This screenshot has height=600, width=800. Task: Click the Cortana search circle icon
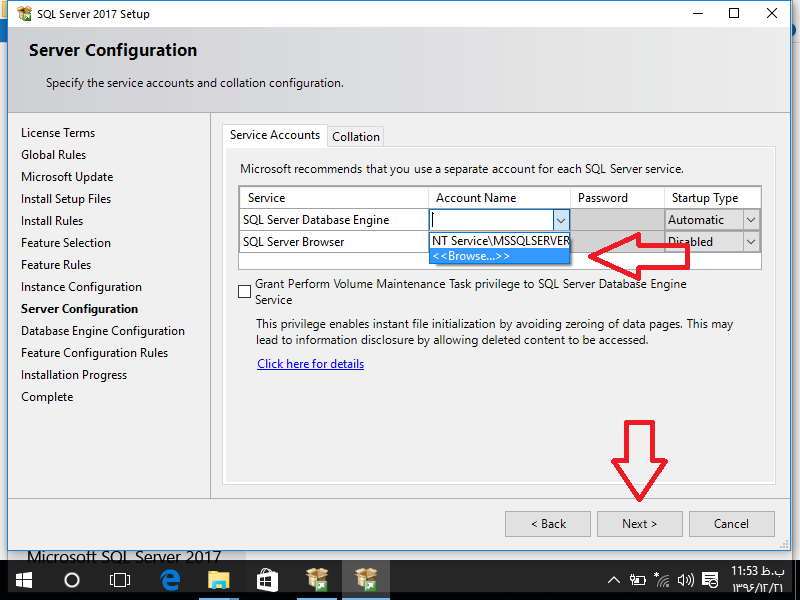point(72,580)
